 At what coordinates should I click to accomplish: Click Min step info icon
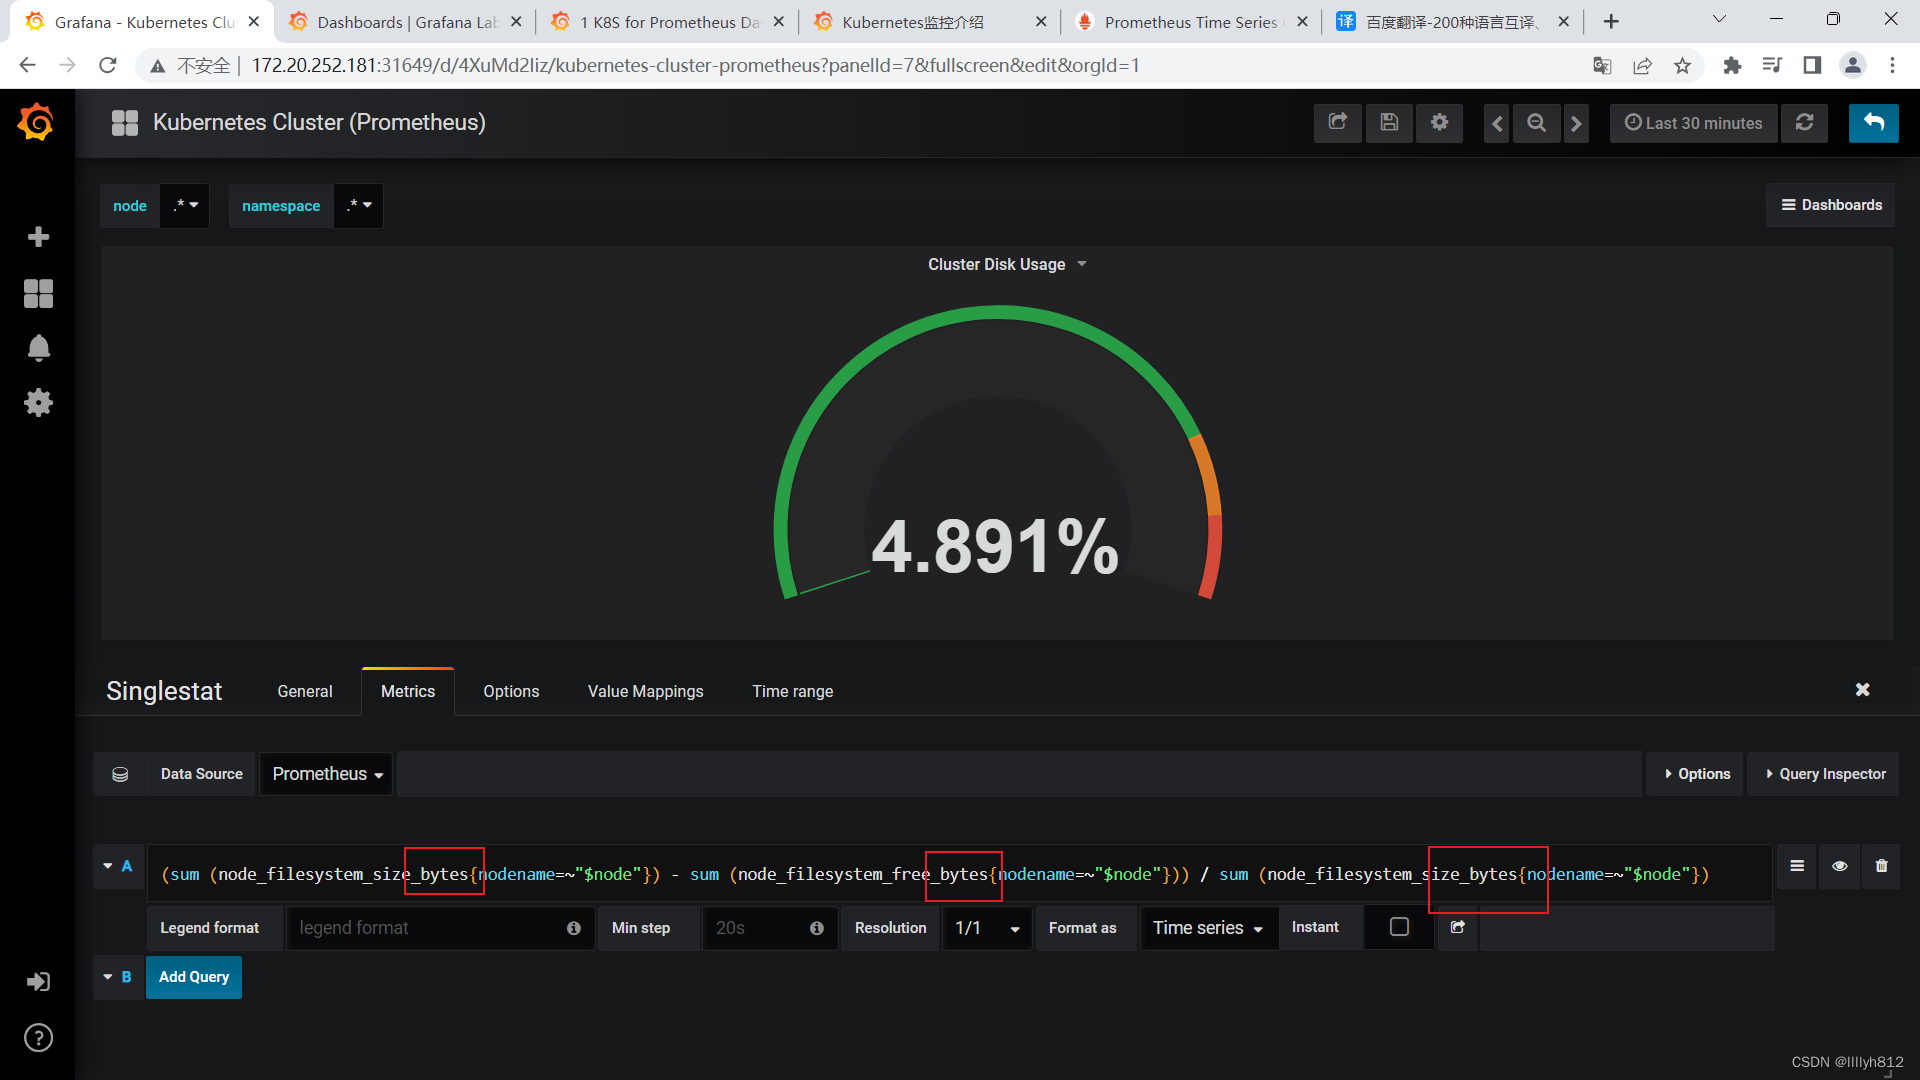point(817,929)
